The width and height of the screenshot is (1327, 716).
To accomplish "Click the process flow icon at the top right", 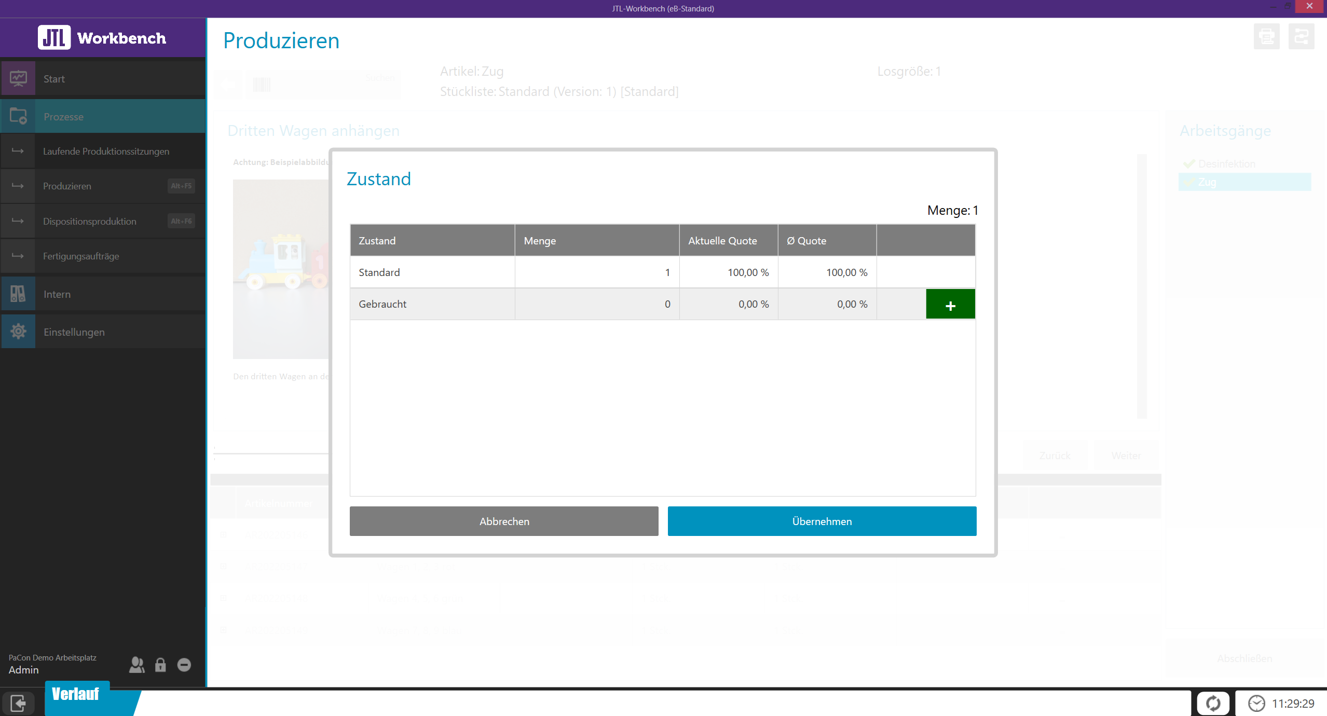I will tap(1301, 36).
